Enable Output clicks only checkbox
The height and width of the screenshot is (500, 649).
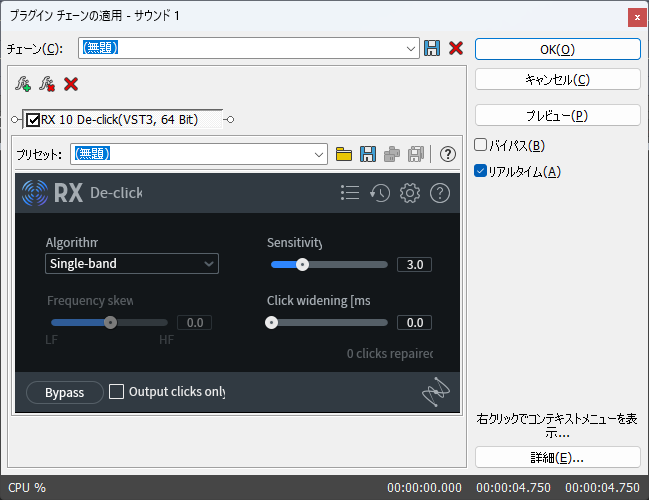click(116, 392)
